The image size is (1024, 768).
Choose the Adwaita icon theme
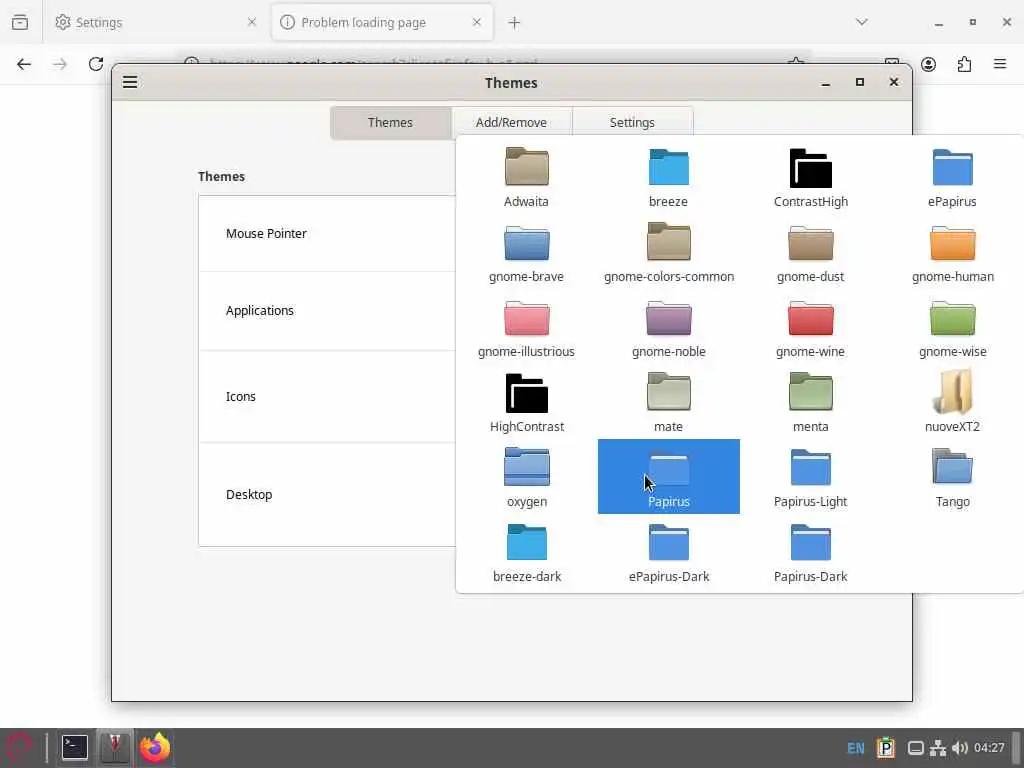click(x=526, y=177)
